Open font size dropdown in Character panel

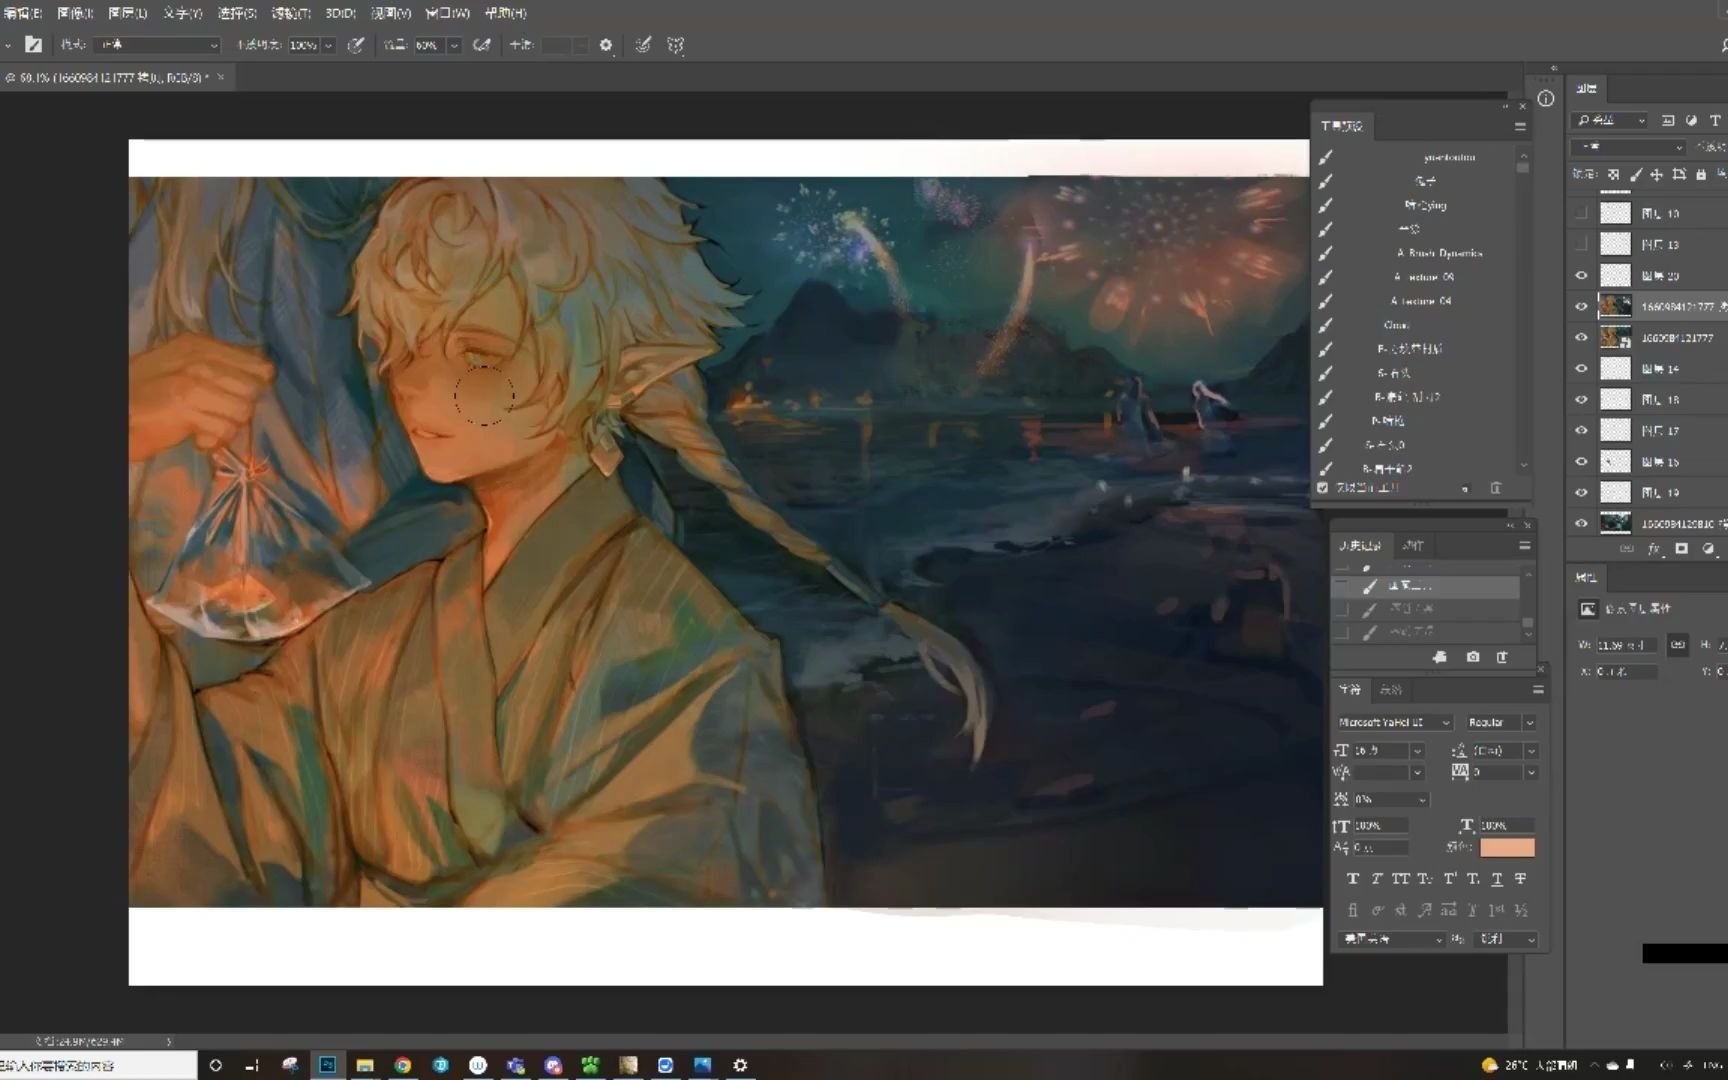[x=1417, y=750]
